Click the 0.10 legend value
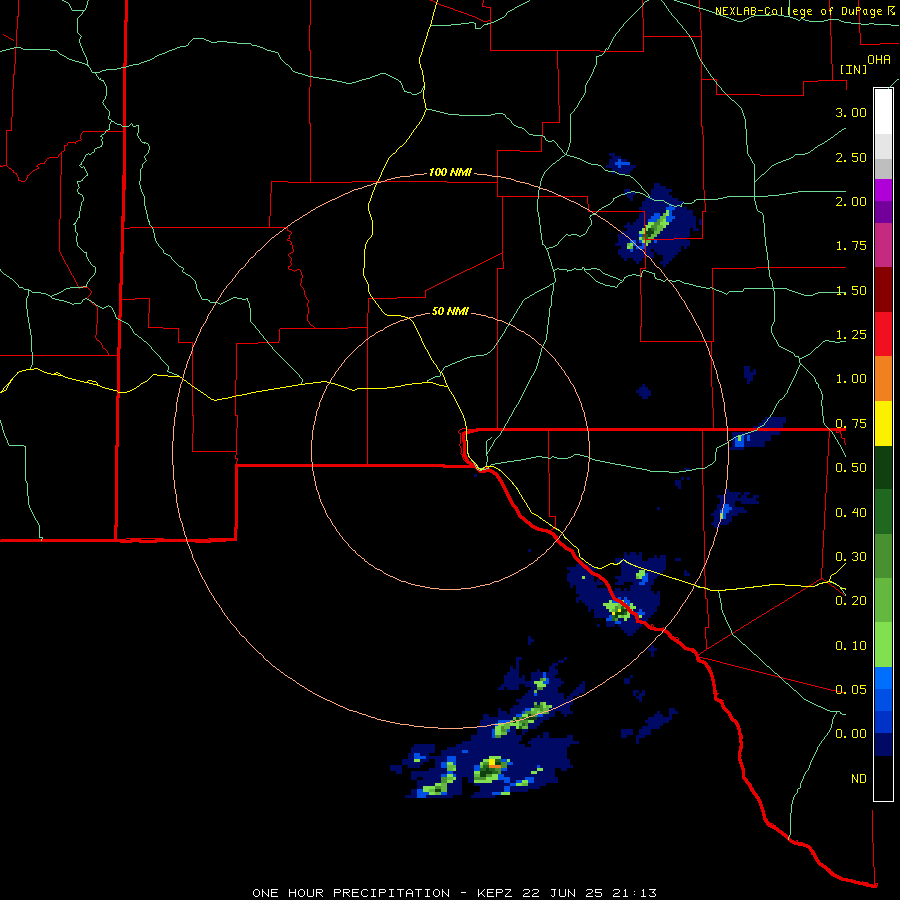This screenshot has width=900, height=900. [851, 645]
